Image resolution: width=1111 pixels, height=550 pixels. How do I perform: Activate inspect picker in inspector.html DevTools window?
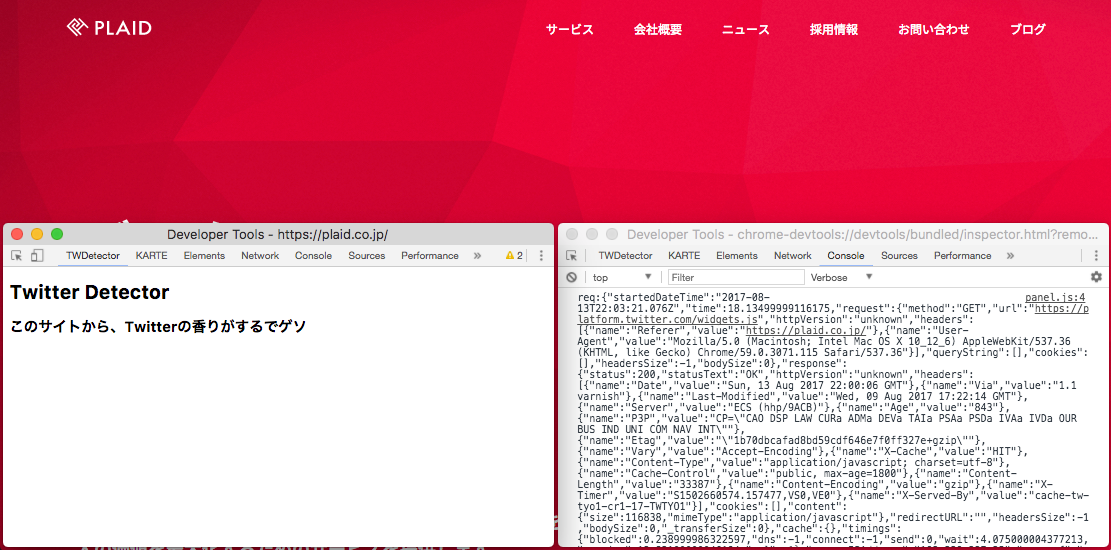pos(572,256)
